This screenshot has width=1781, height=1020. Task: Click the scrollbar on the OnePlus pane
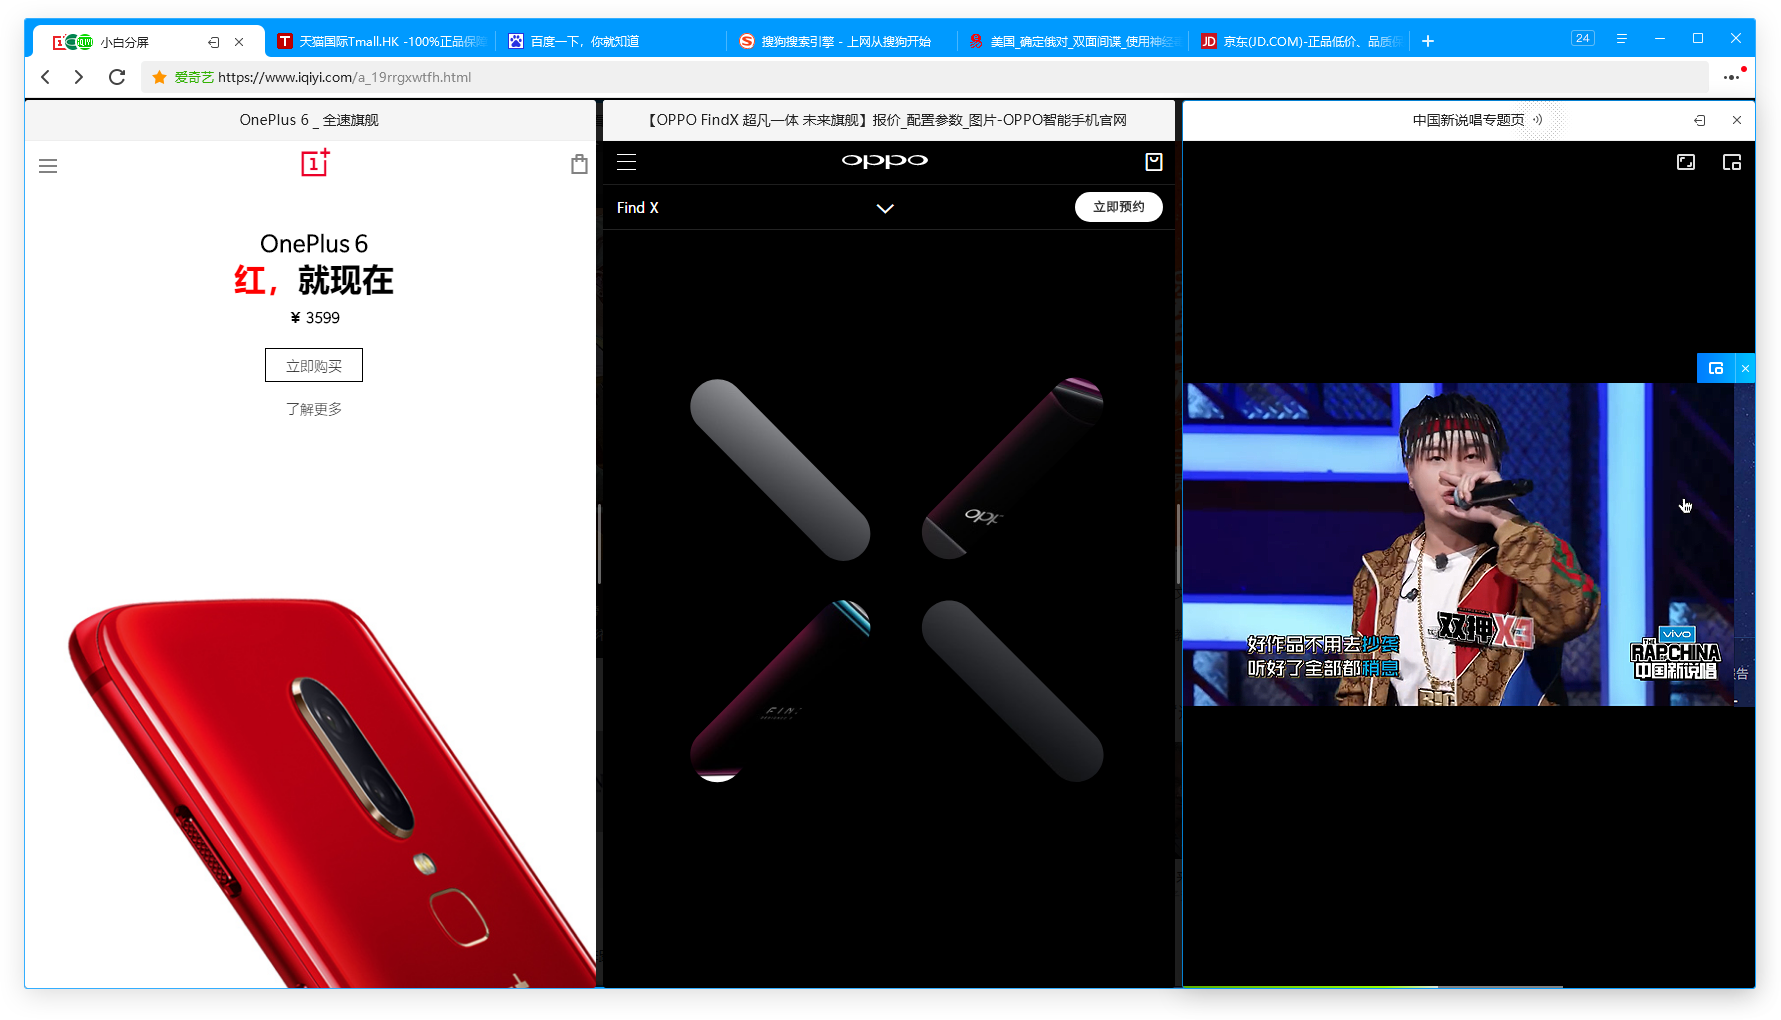[599, 544]
